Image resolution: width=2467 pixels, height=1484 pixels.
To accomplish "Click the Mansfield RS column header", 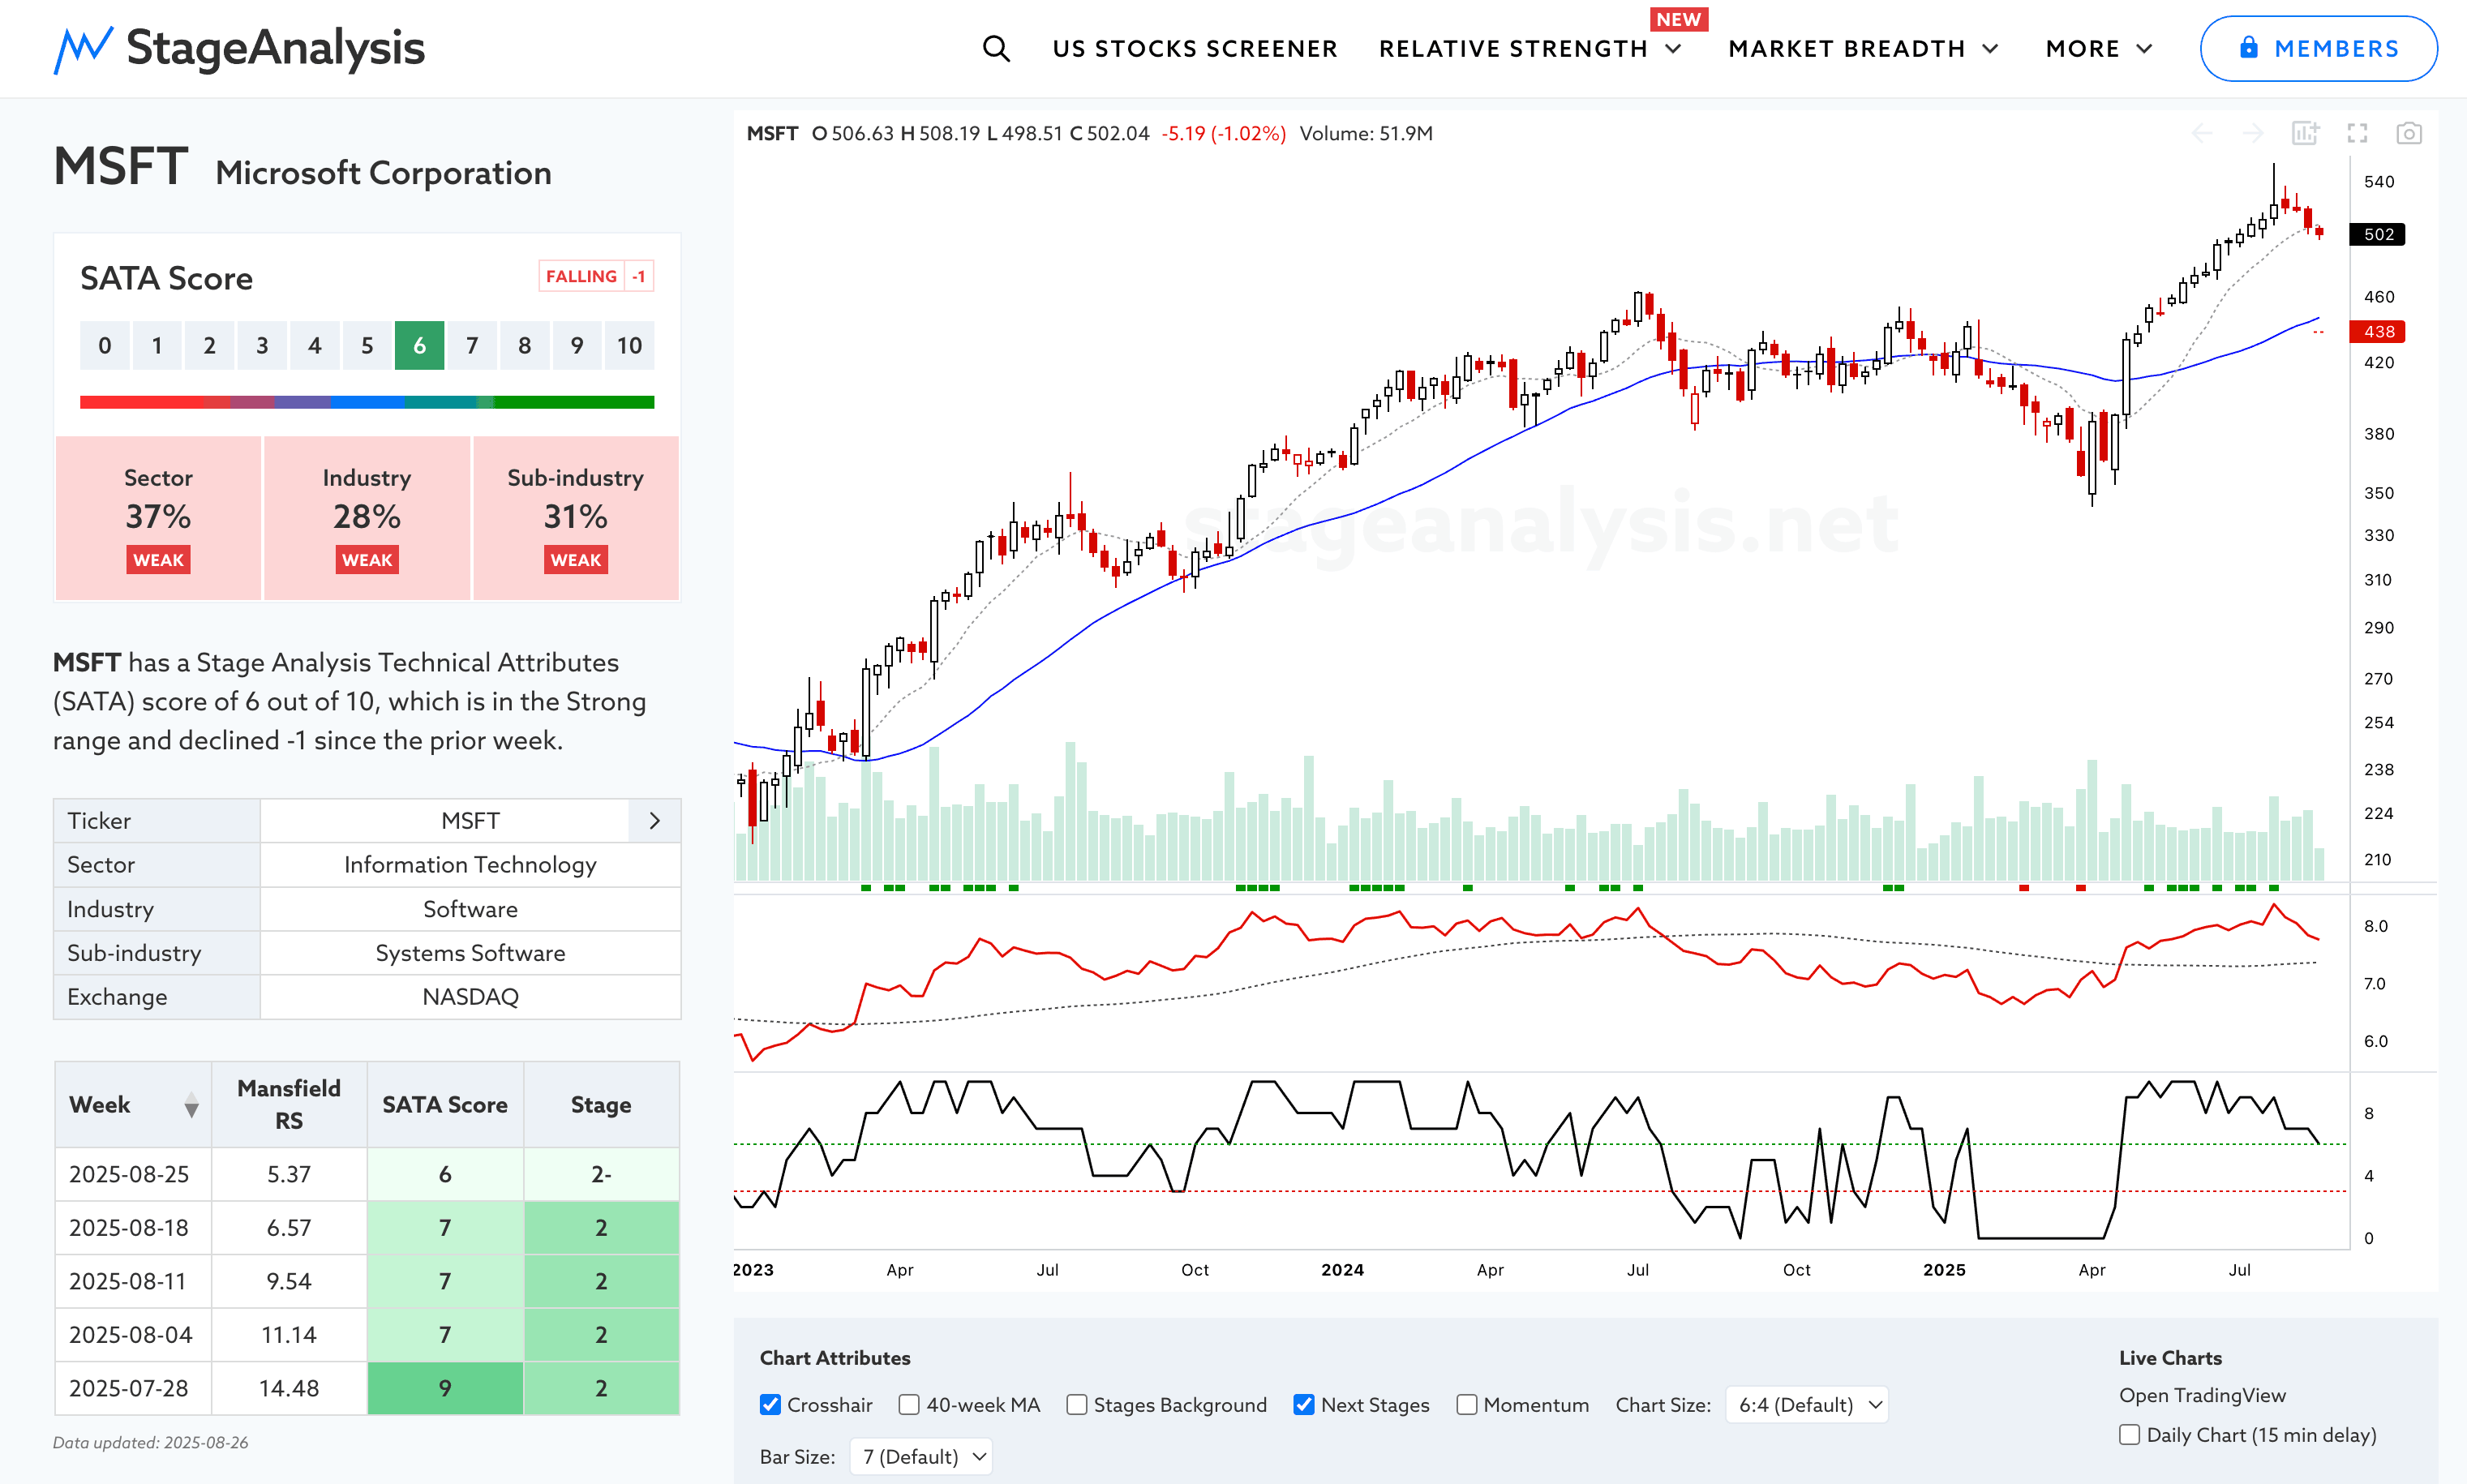I will click(x=289, y=1105).
